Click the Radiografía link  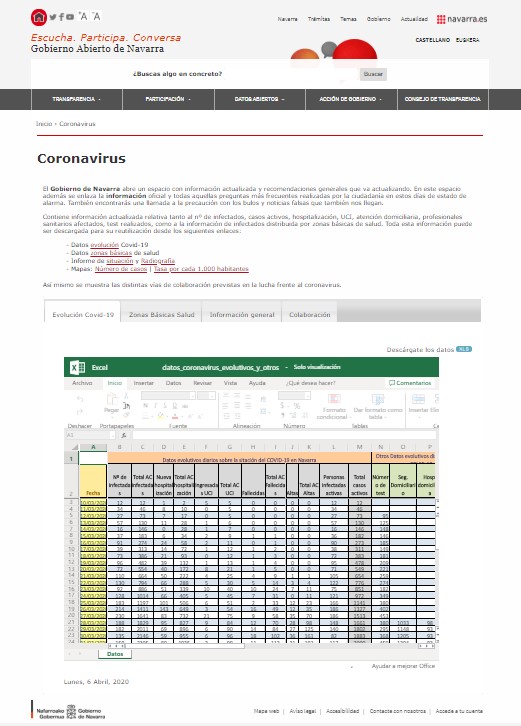(157, 261)
